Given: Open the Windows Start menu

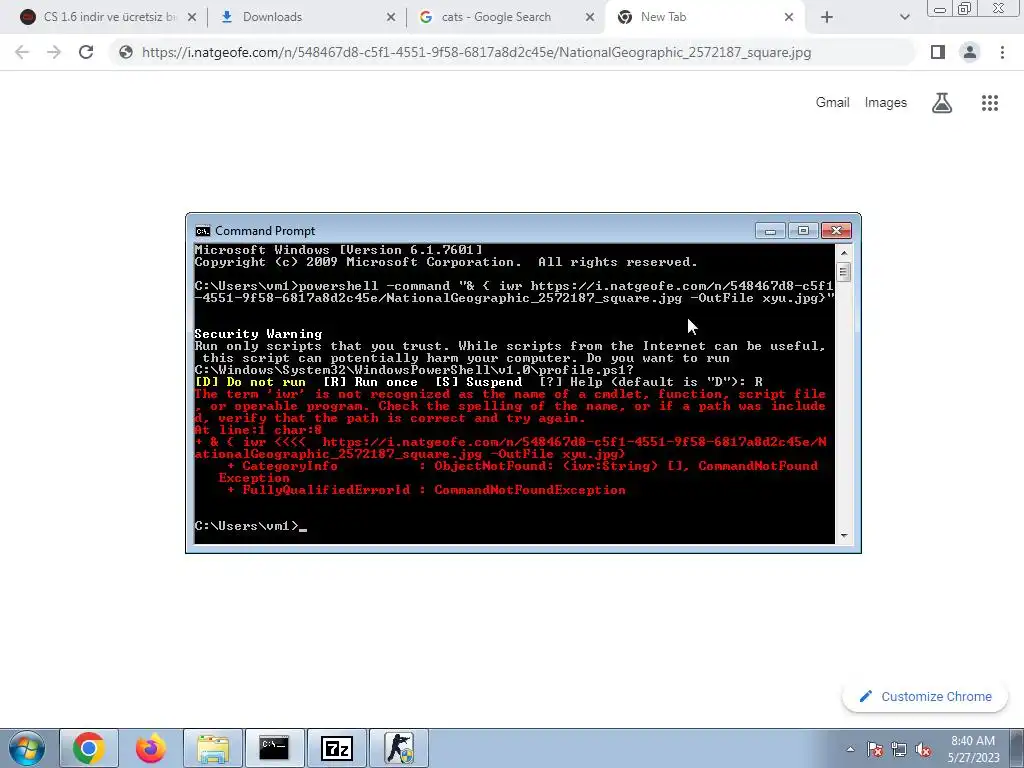Looking at the screenshot, I should click(26, 748).
